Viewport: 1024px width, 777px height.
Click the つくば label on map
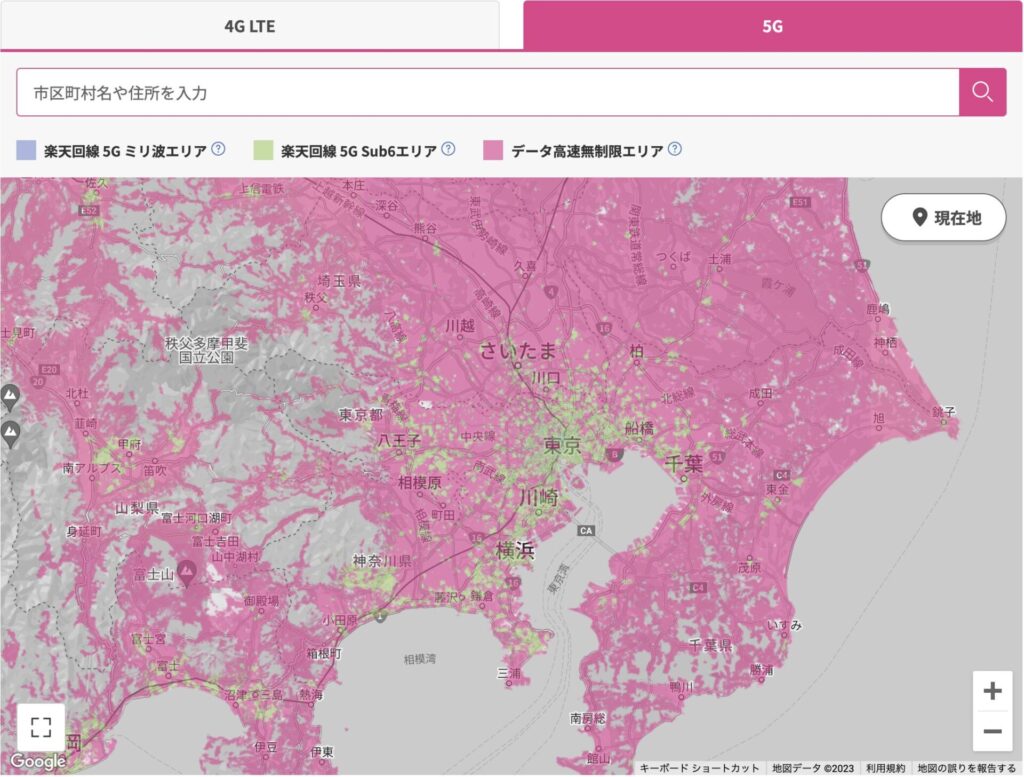[674, 257]
